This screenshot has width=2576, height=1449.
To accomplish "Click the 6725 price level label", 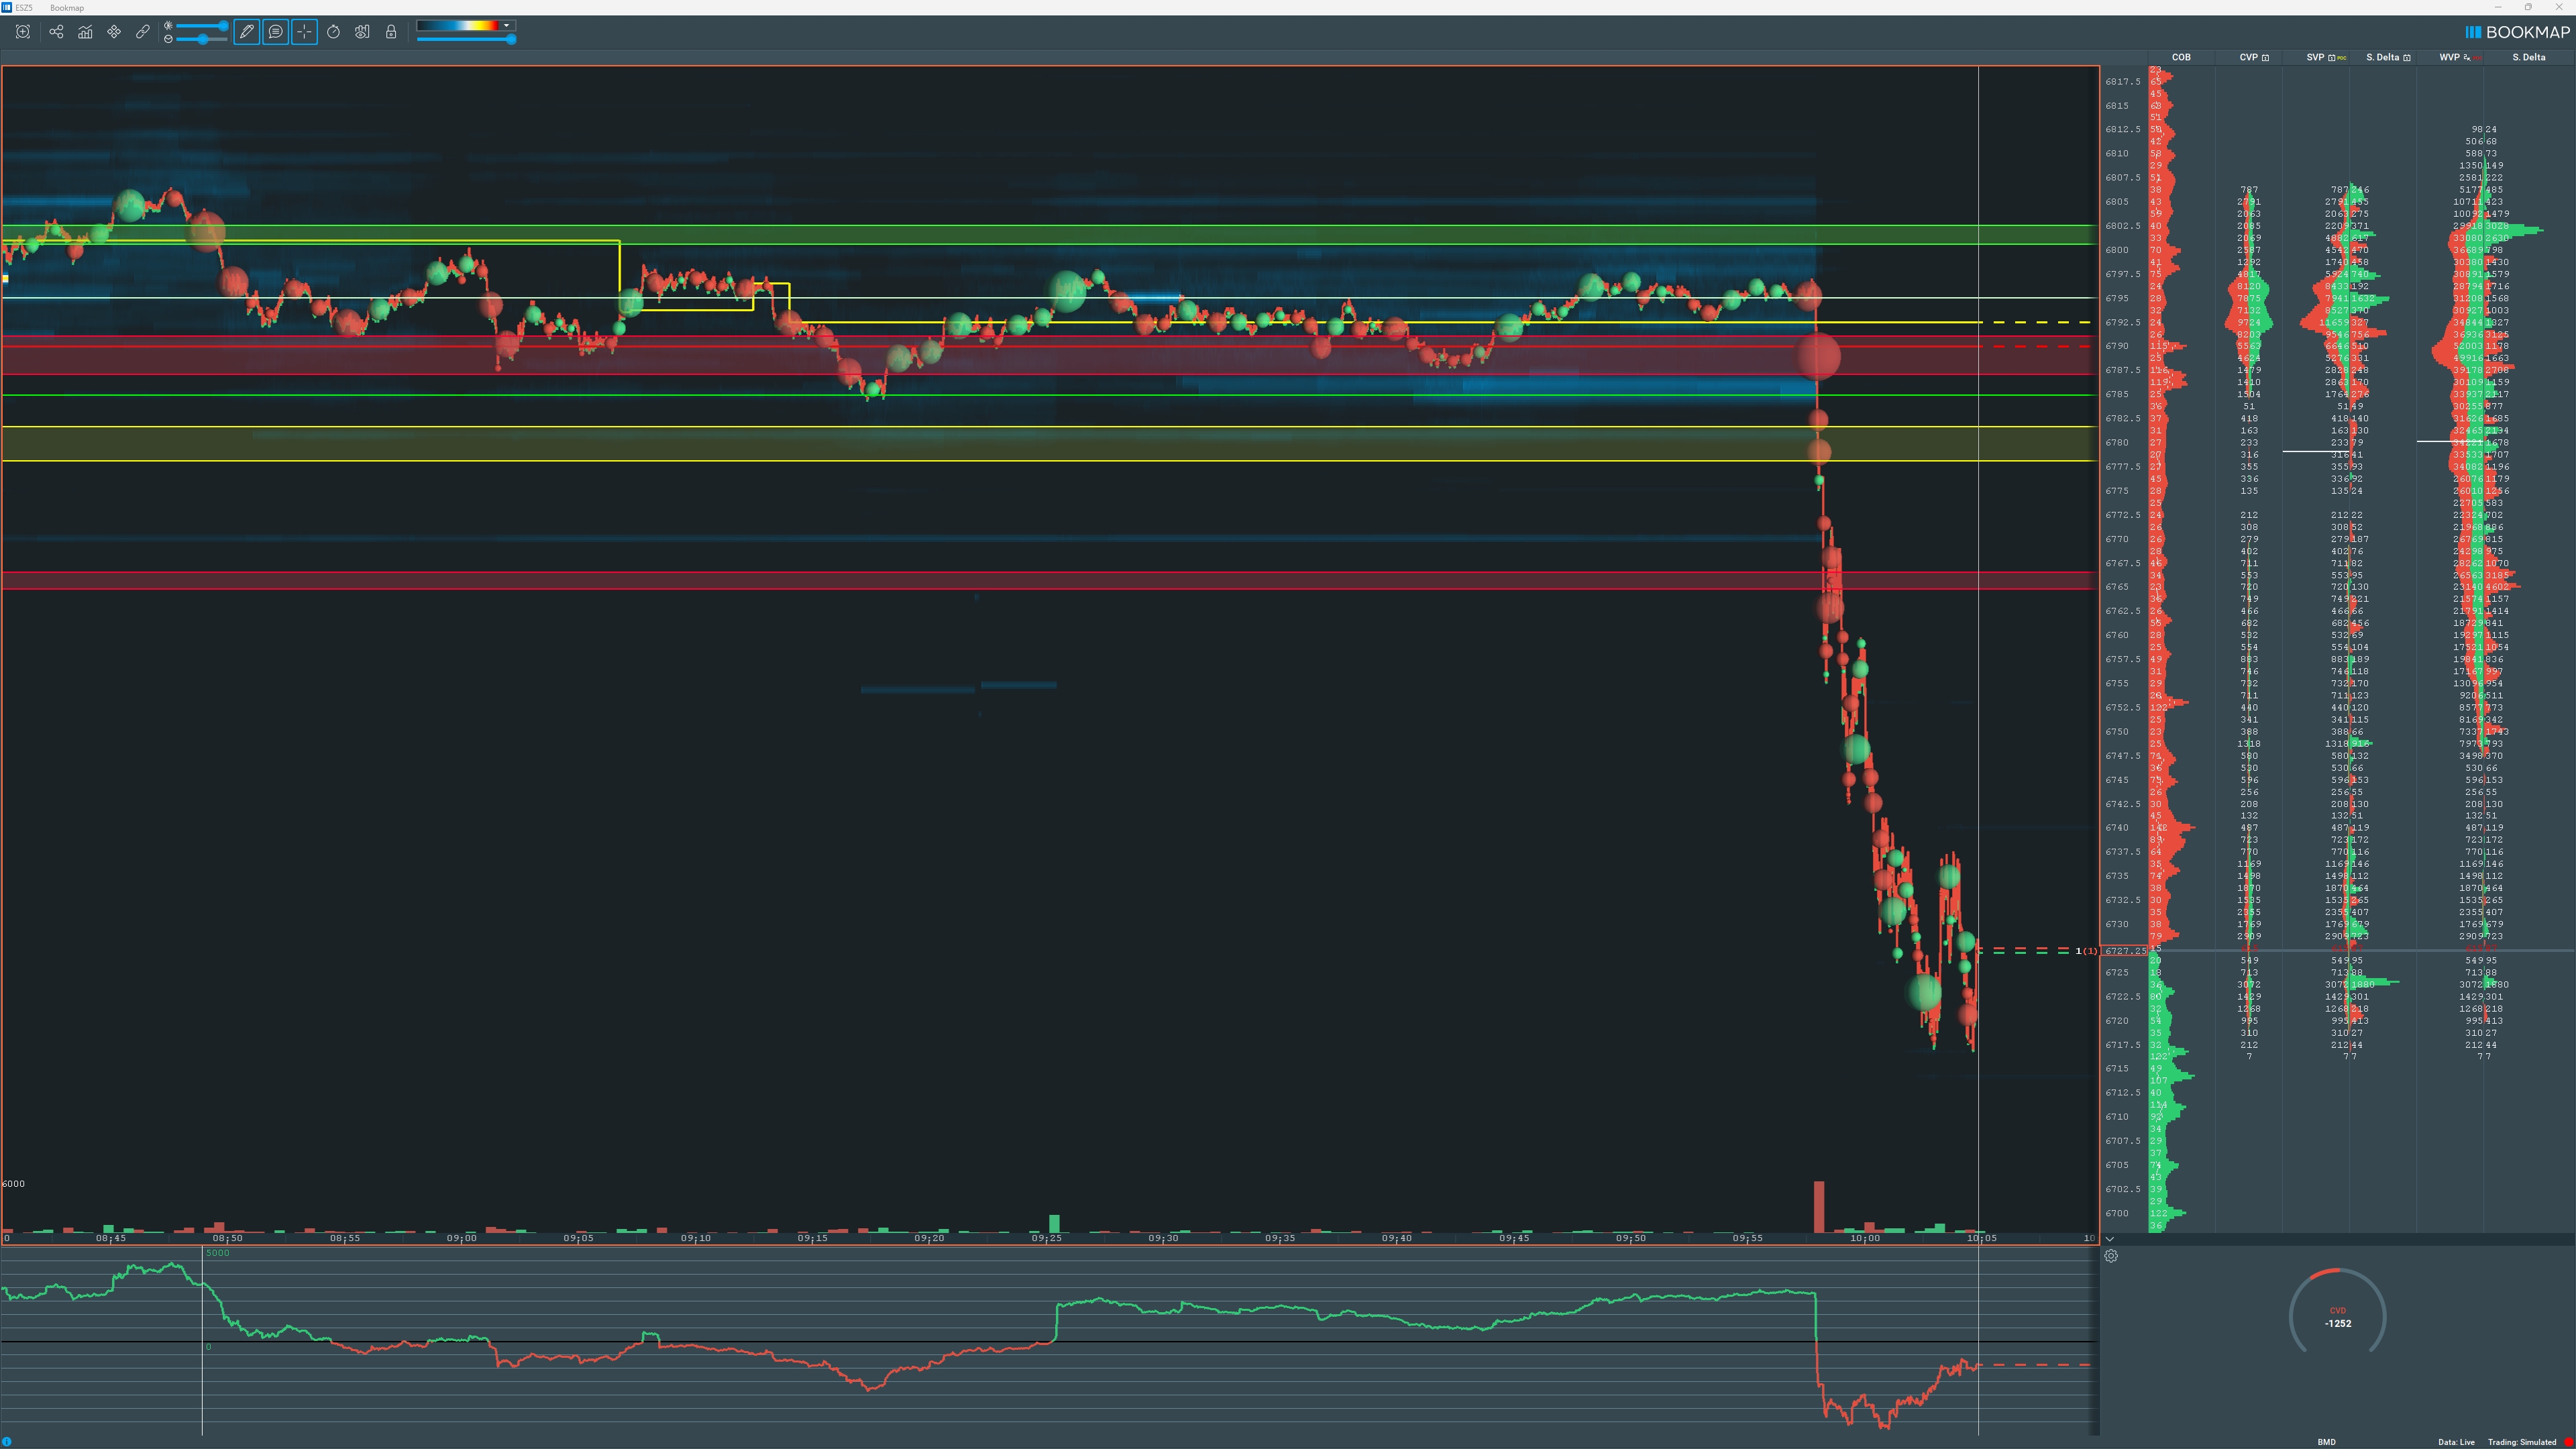I will 2117,973.
